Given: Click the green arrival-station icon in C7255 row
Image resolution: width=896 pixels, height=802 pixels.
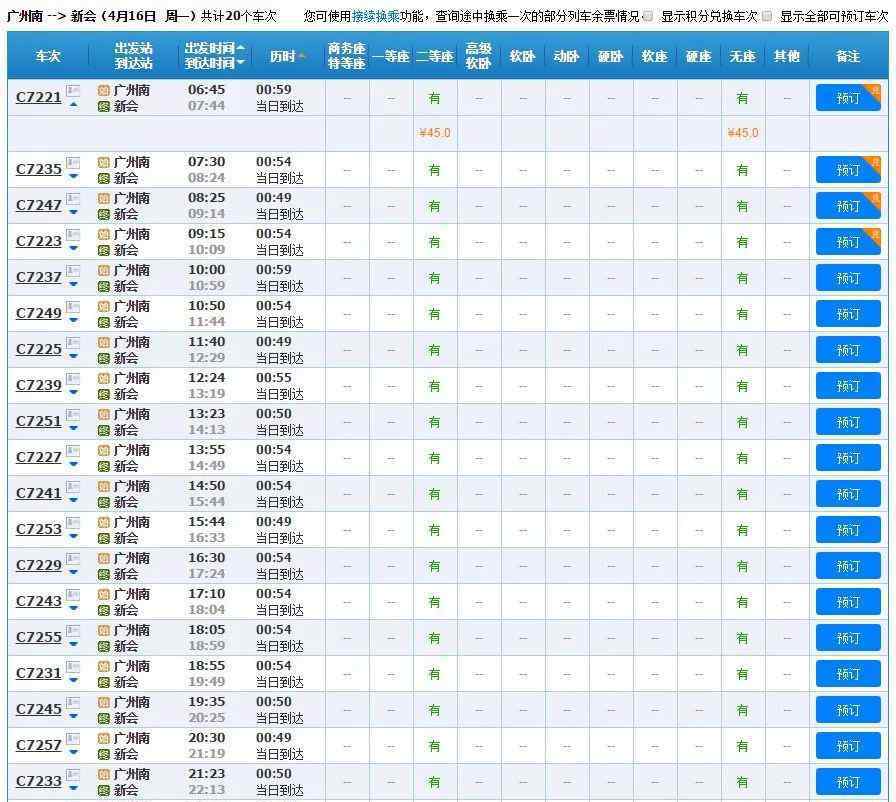Looking at the screenshot, I should point(103,646).
